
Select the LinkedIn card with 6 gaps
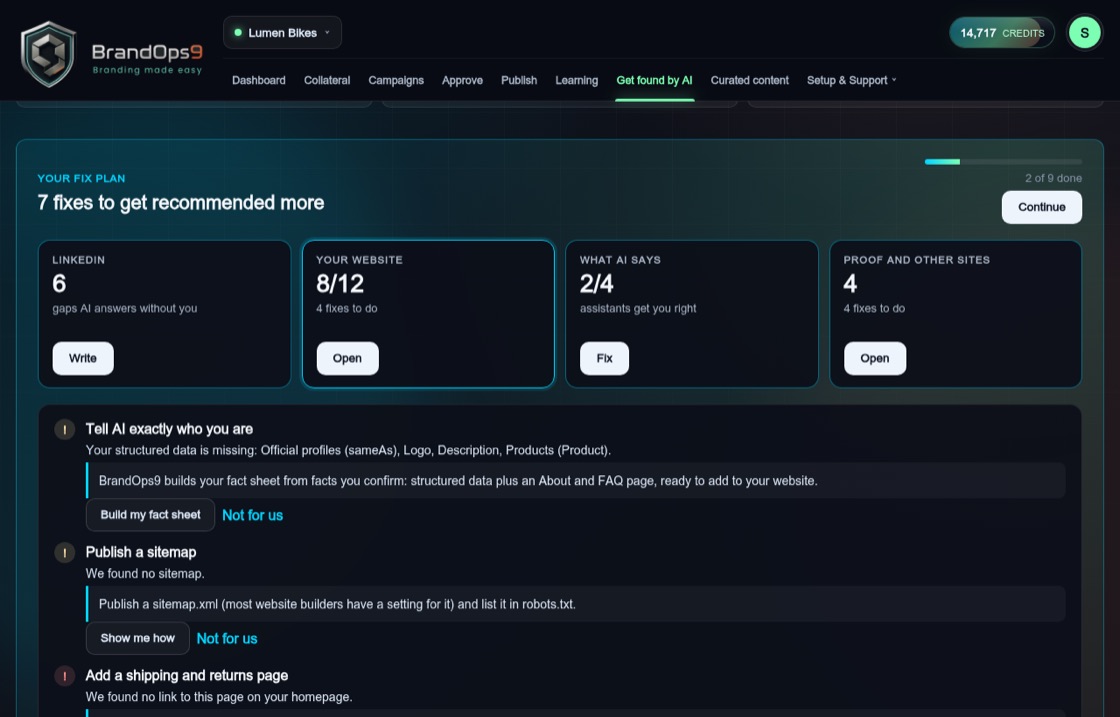pos(164,314)
